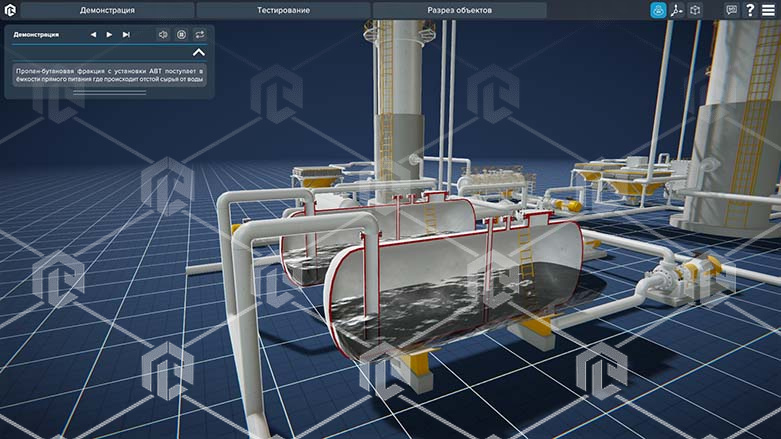Click the 3D cube view icon

pyautogui.click(x=695, y=10)
